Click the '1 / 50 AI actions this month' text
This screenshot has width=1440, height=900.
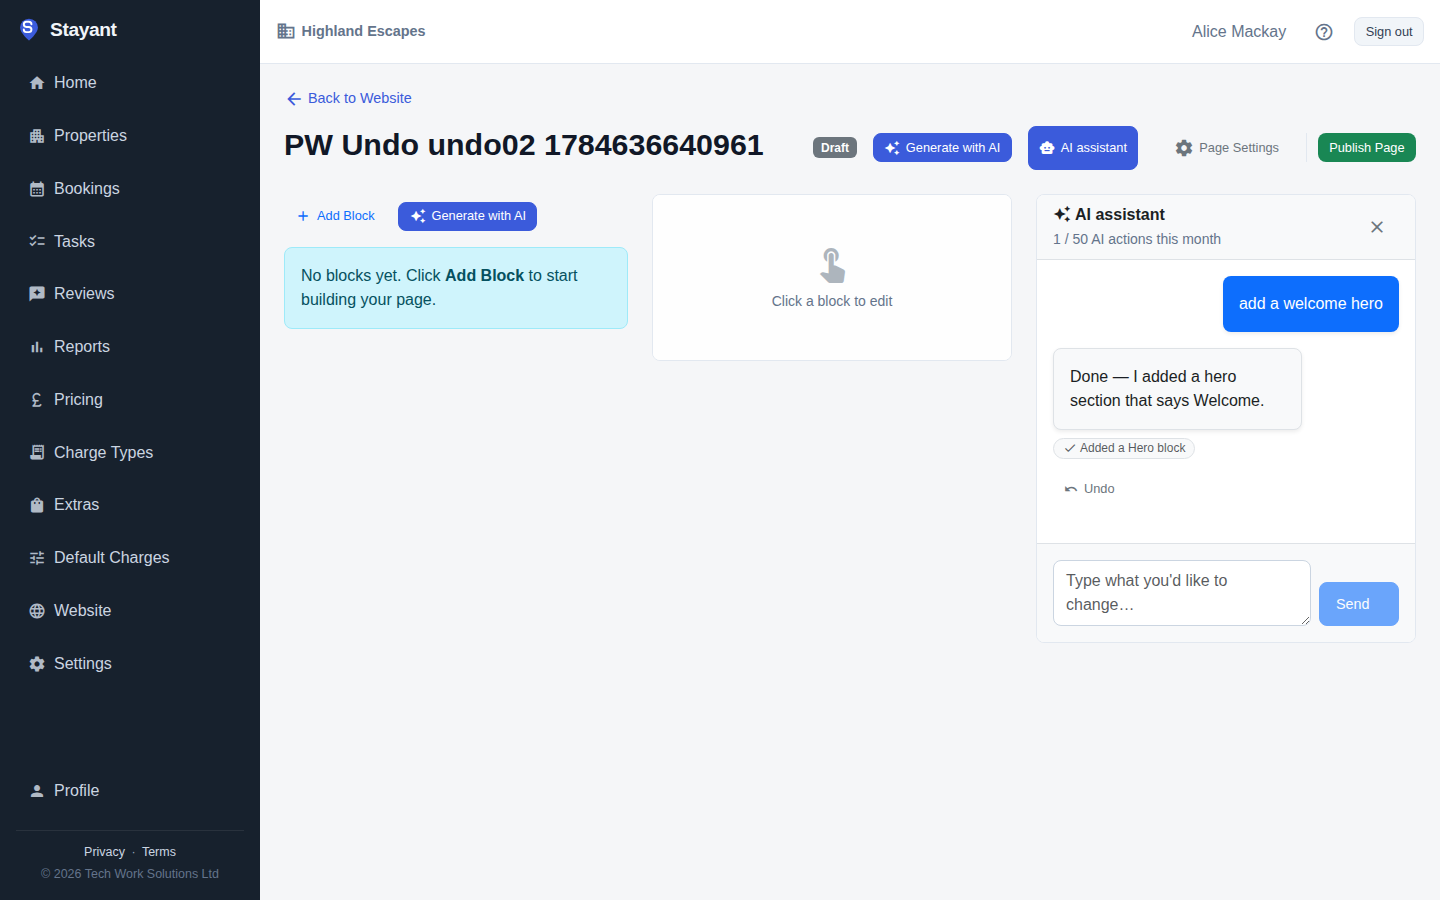point(1137,239)
